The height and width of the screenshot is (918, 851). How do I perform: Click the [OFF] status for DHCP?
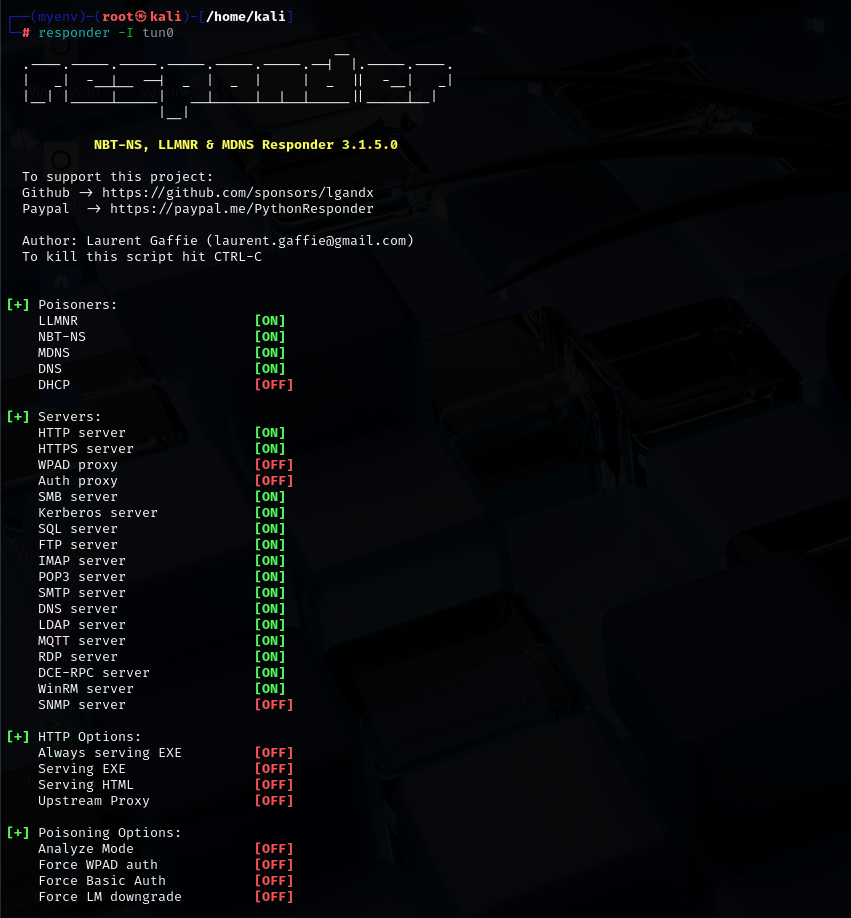tap(273, 385)
